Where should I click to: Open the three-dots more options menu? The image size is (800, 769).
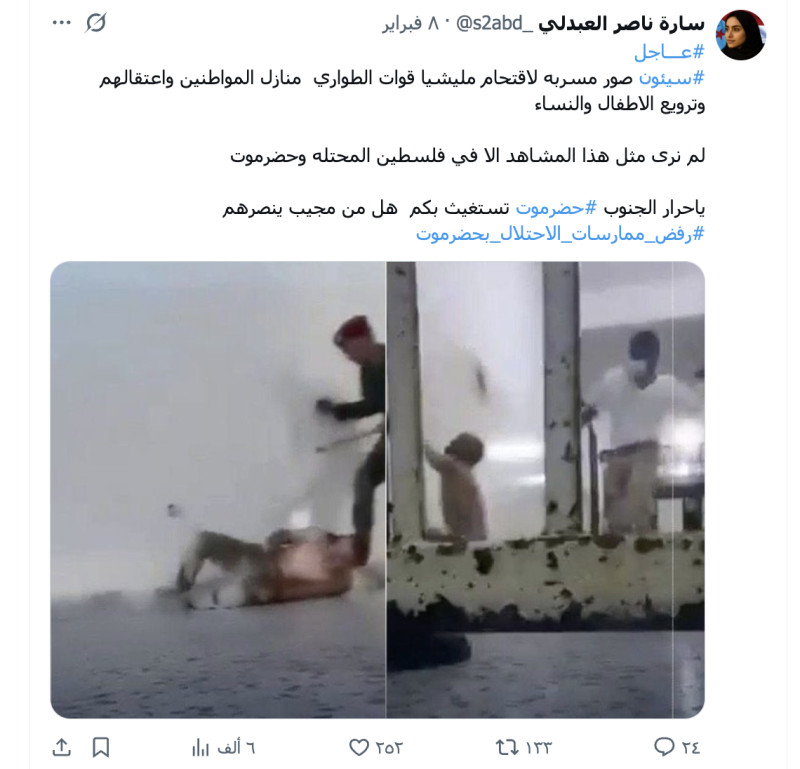click(x=62, y=23)
